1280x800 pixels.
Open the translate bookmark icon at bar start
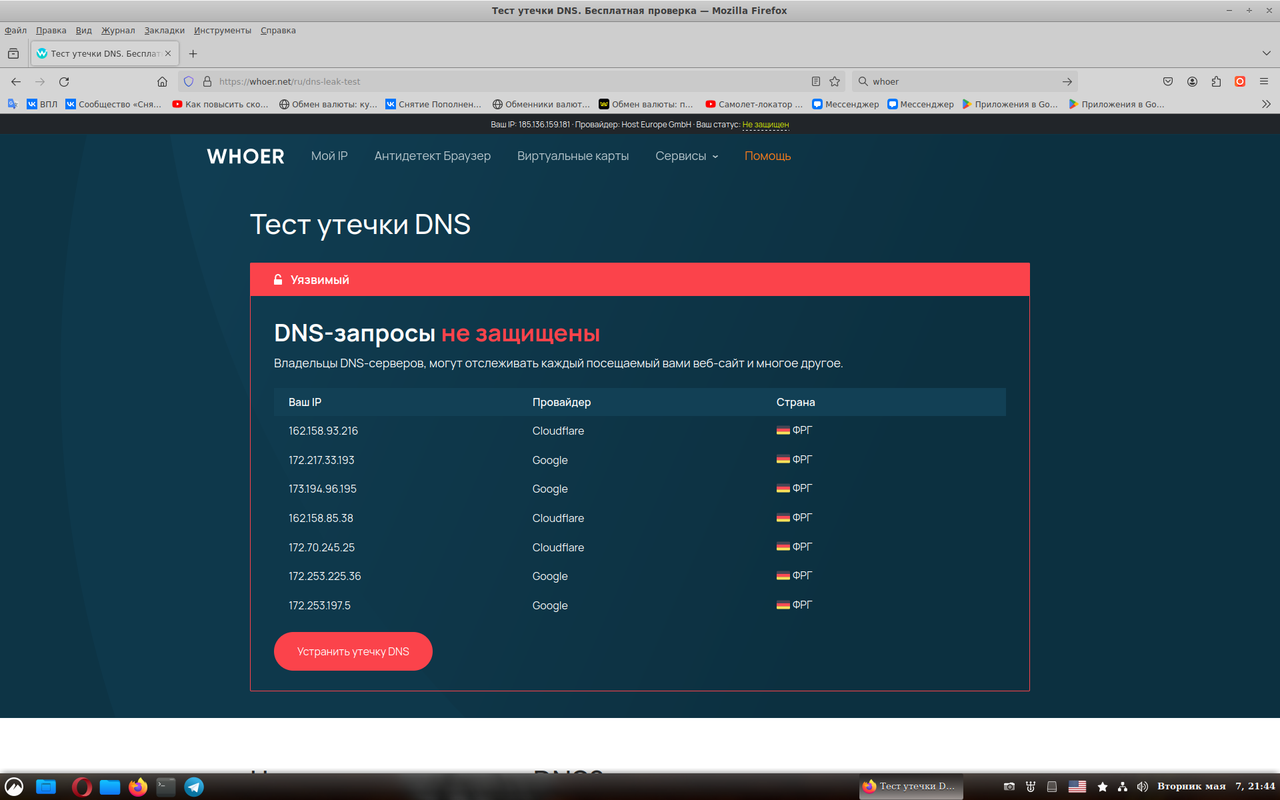[13, 104]
